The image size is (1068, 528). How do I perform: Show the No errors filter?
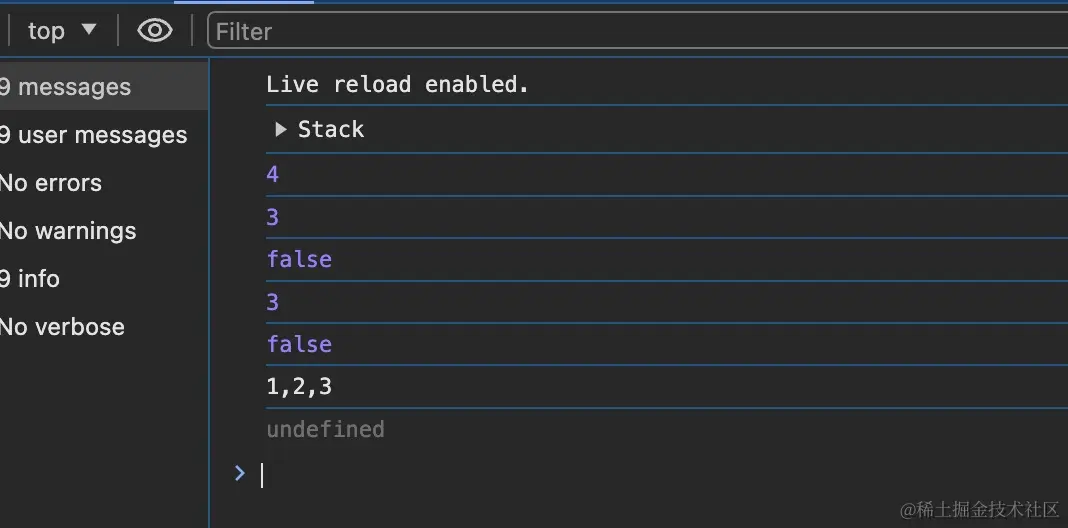point(51,183)
